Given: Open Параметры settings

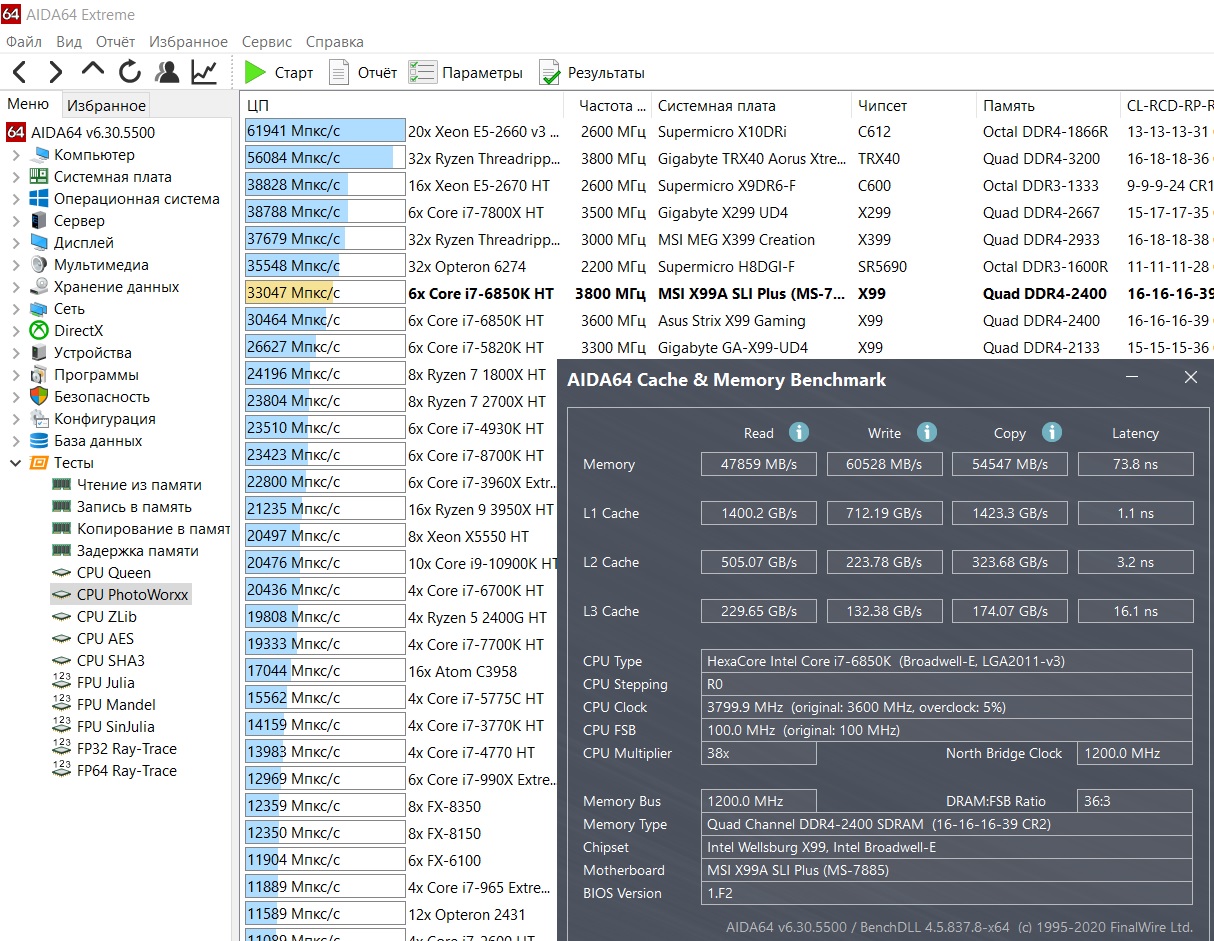Looking at the screenshot, I should coord(466,72).
